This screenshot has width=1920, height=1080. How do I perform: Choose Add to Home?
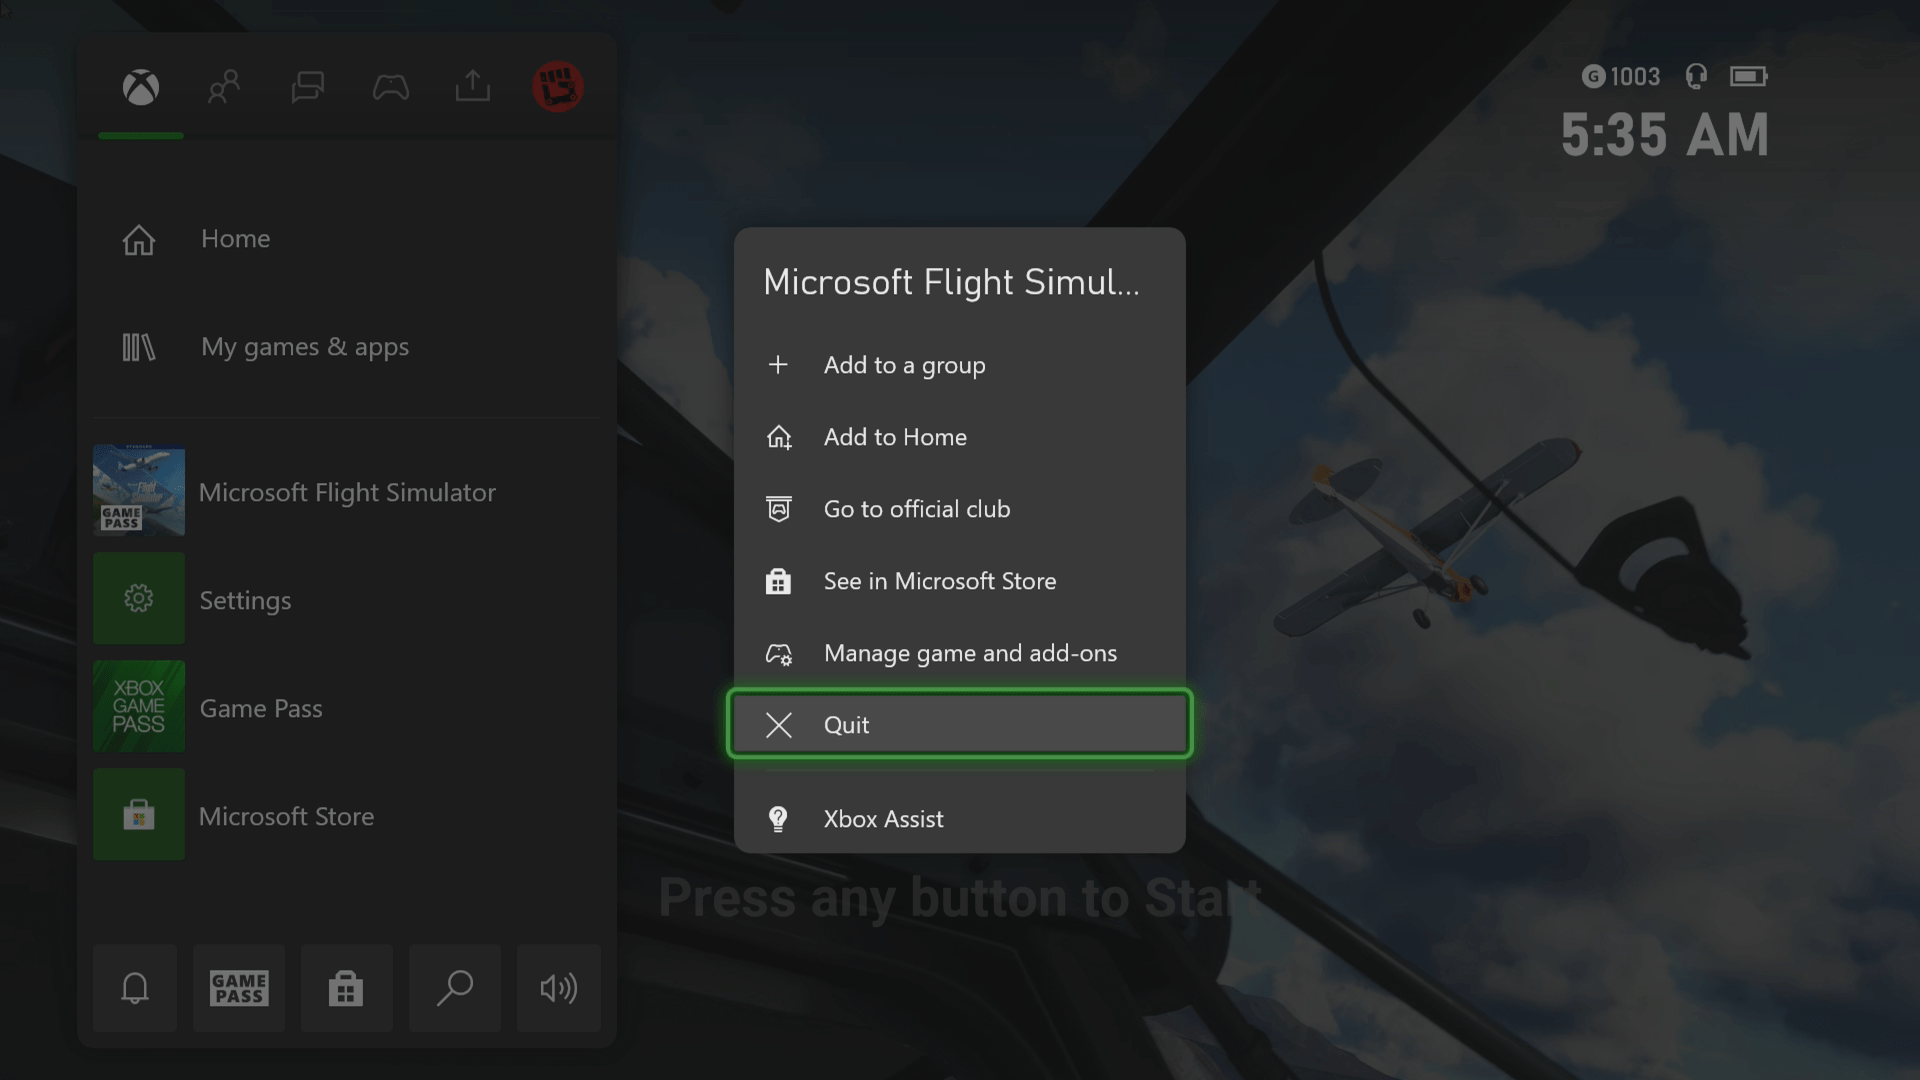tap(894, 437)
